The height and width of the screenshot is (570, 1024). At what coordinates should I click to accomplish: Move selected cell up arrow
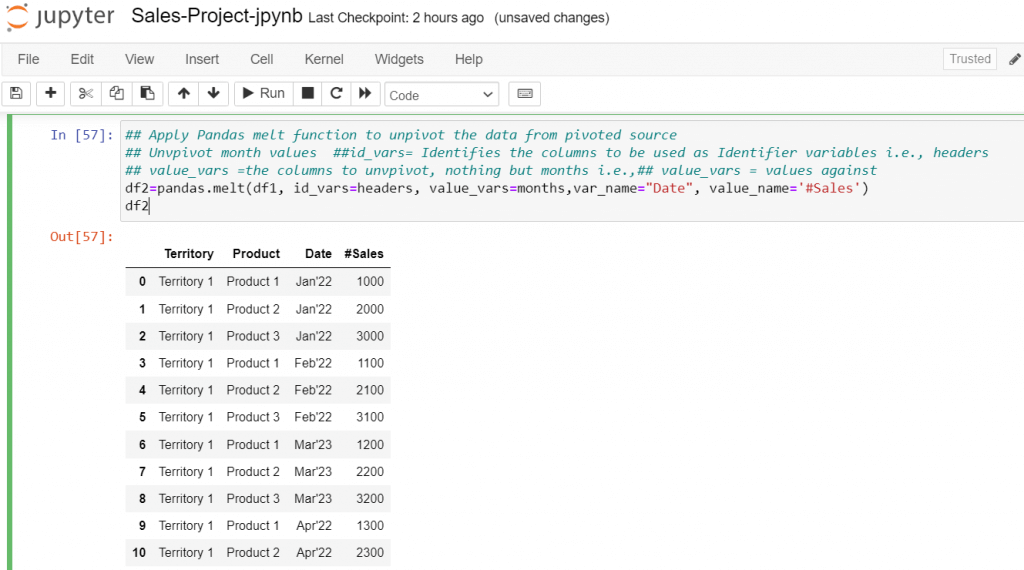pyautogui.click(x=183, y=94)
